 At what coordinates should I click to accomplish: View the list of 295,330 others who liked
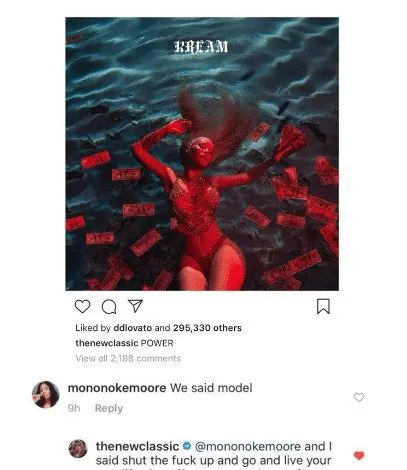tap(207, 328)
